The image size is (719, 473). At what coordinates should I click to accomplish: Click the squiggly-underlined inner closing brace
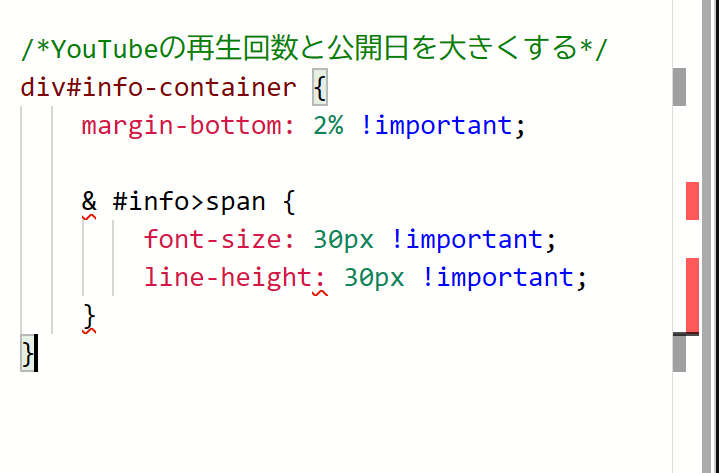click(89, 316)
